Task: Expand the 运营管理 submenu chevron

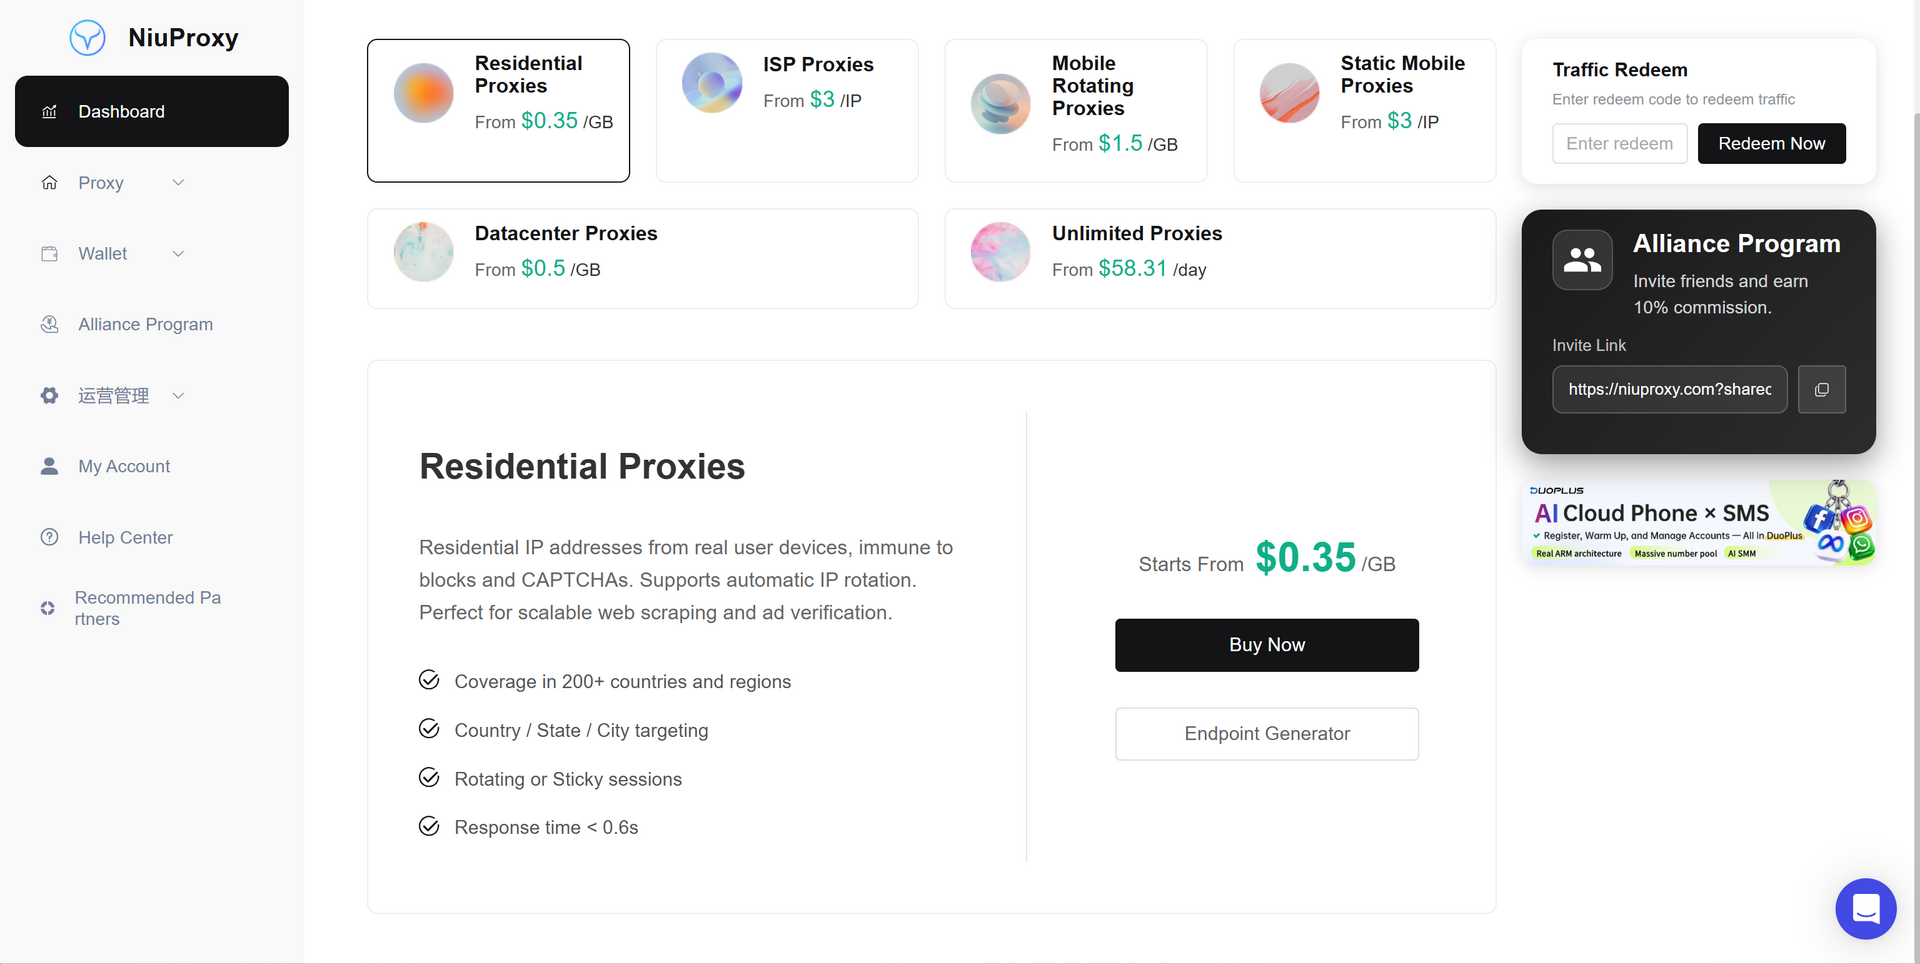Action: point(178,396)
